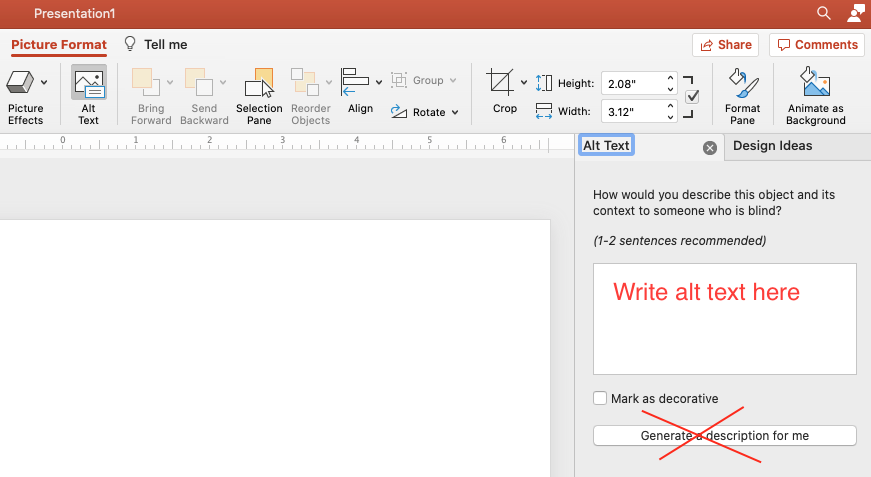Switch to the Design Ideas tab

coord(772,146)
